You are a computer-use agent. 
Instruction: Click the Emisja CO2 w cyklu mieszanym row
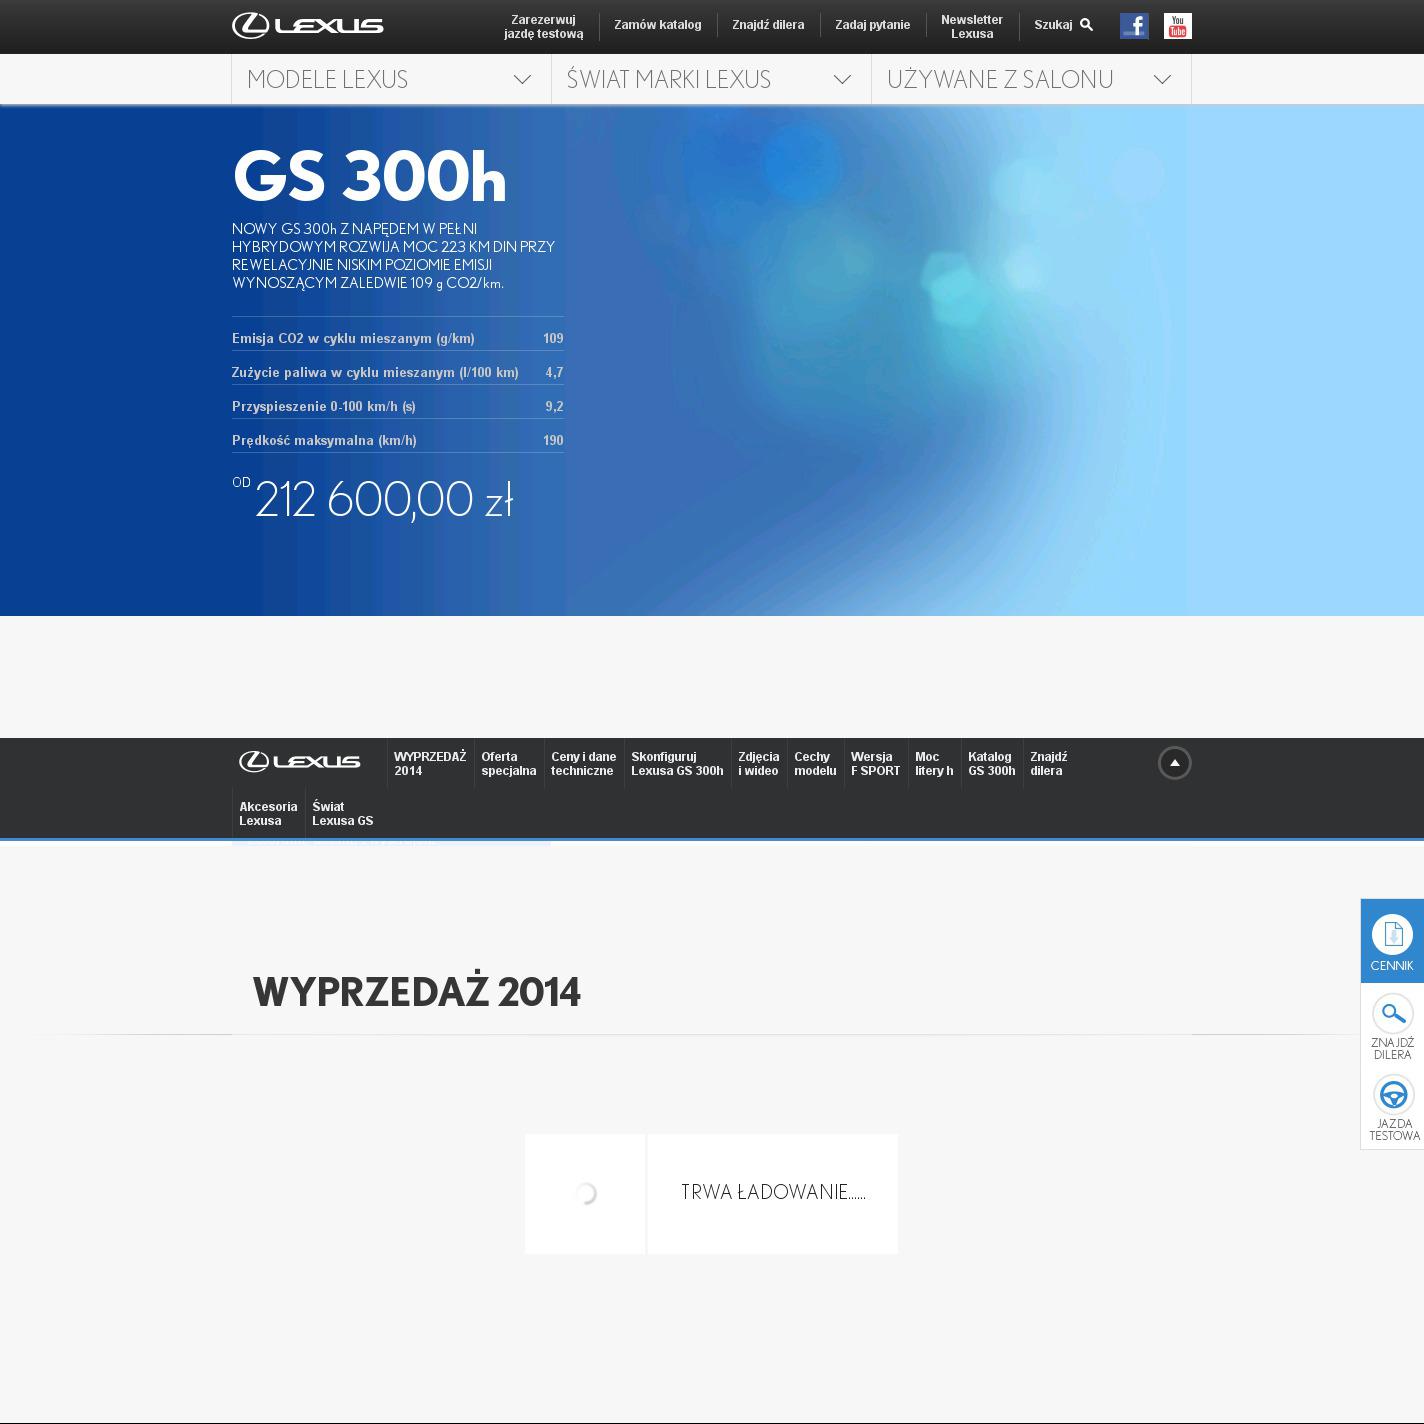tap(398, 338)
